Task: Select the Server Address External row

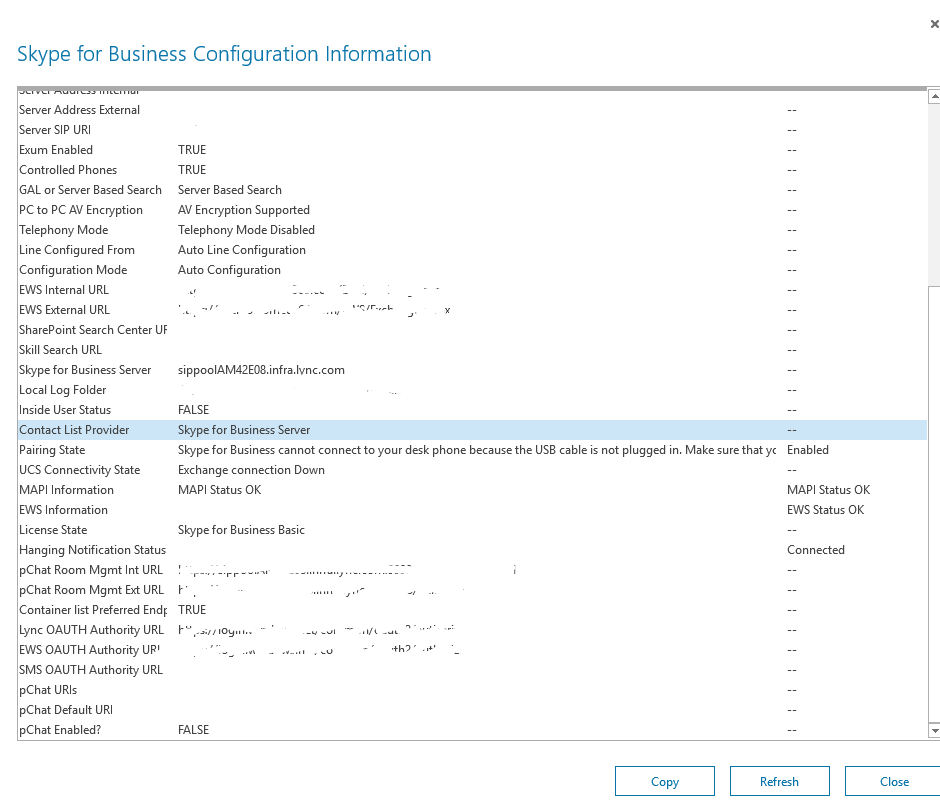Action: [472, 110]
